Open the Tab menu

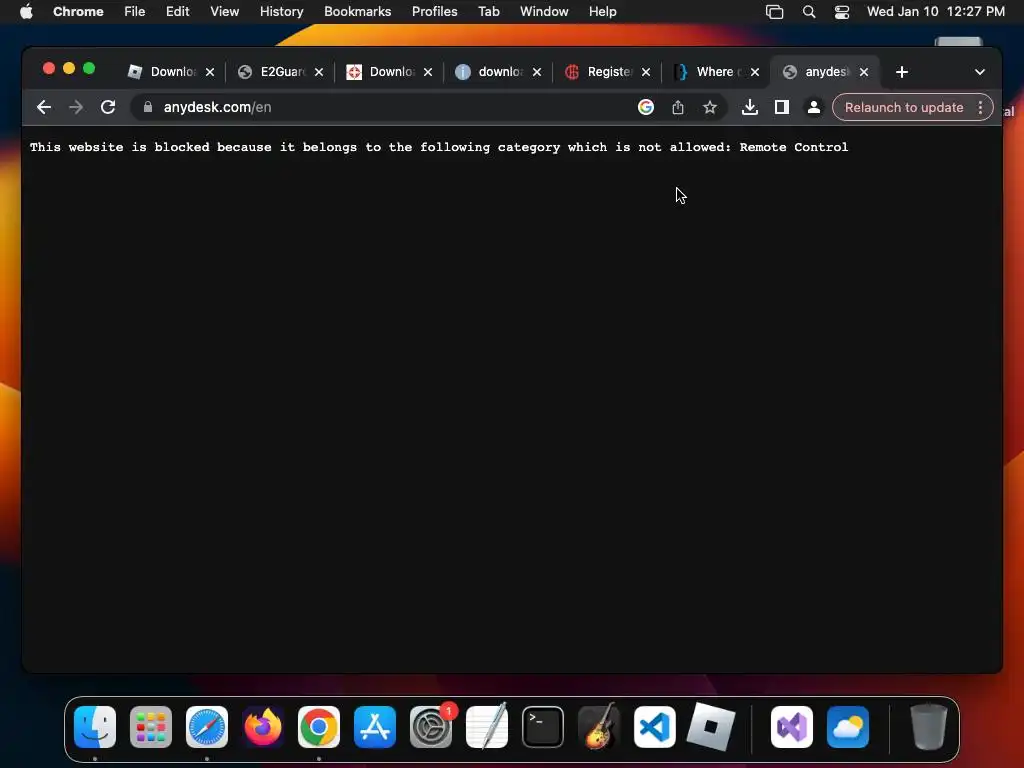coord(488,12)
